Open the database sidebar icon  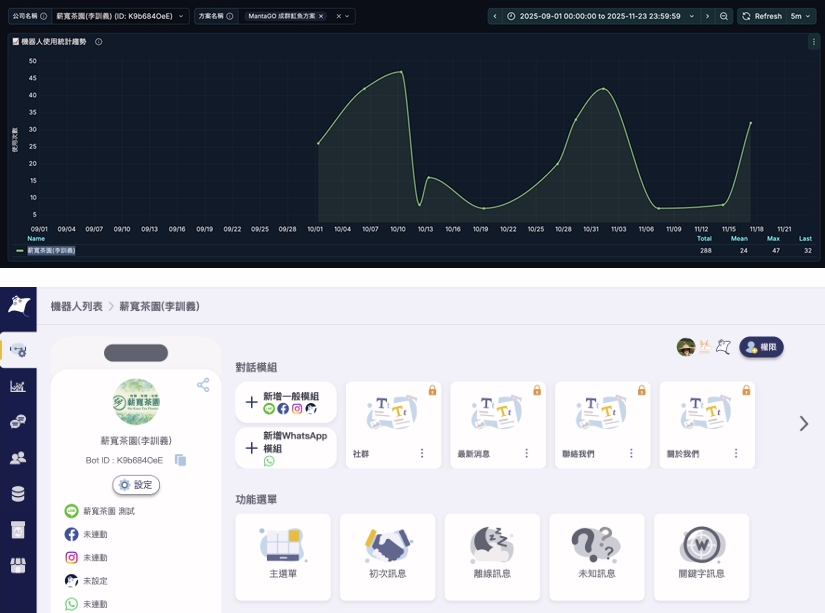18,494
